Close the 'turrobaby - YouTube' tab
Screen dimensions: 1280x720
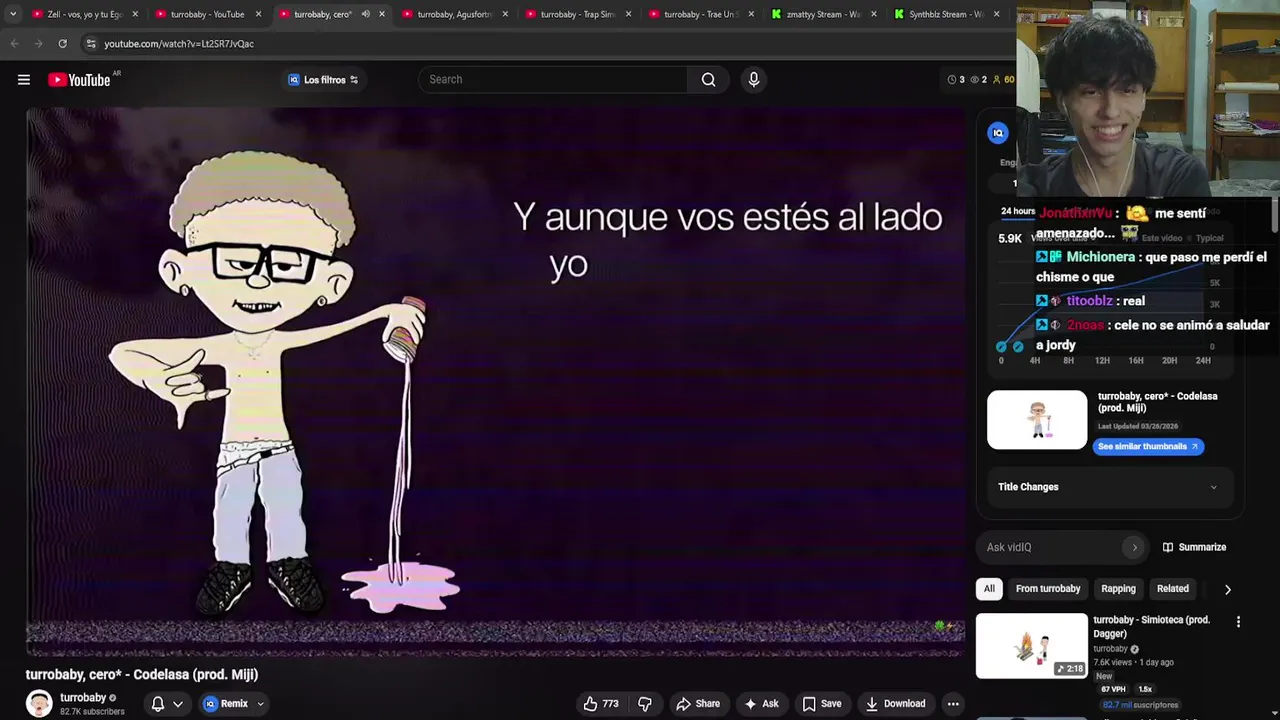[258, 14]
